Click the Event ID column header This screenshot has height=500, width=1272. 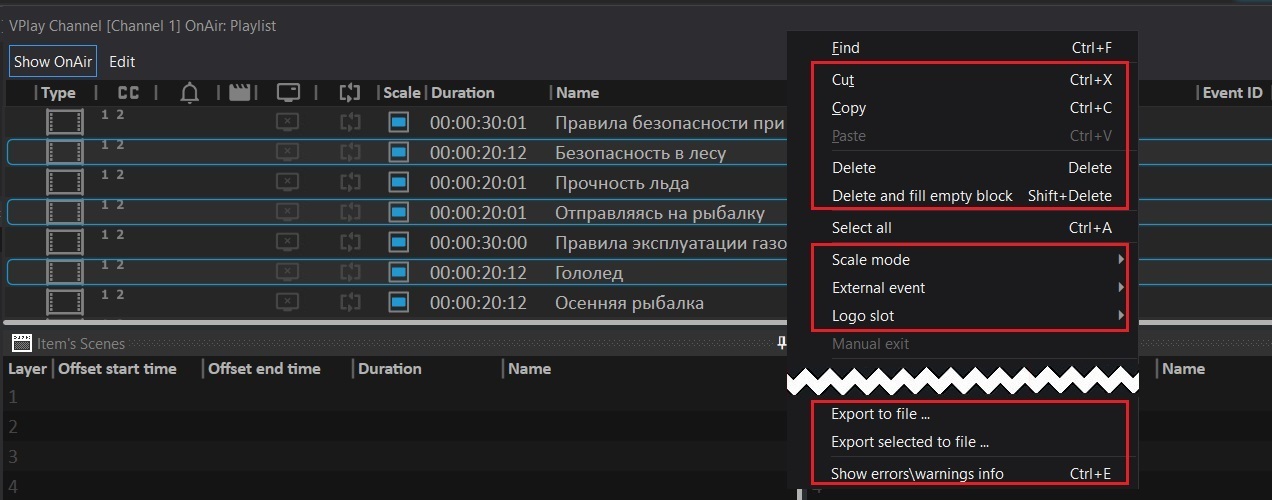1232,93
